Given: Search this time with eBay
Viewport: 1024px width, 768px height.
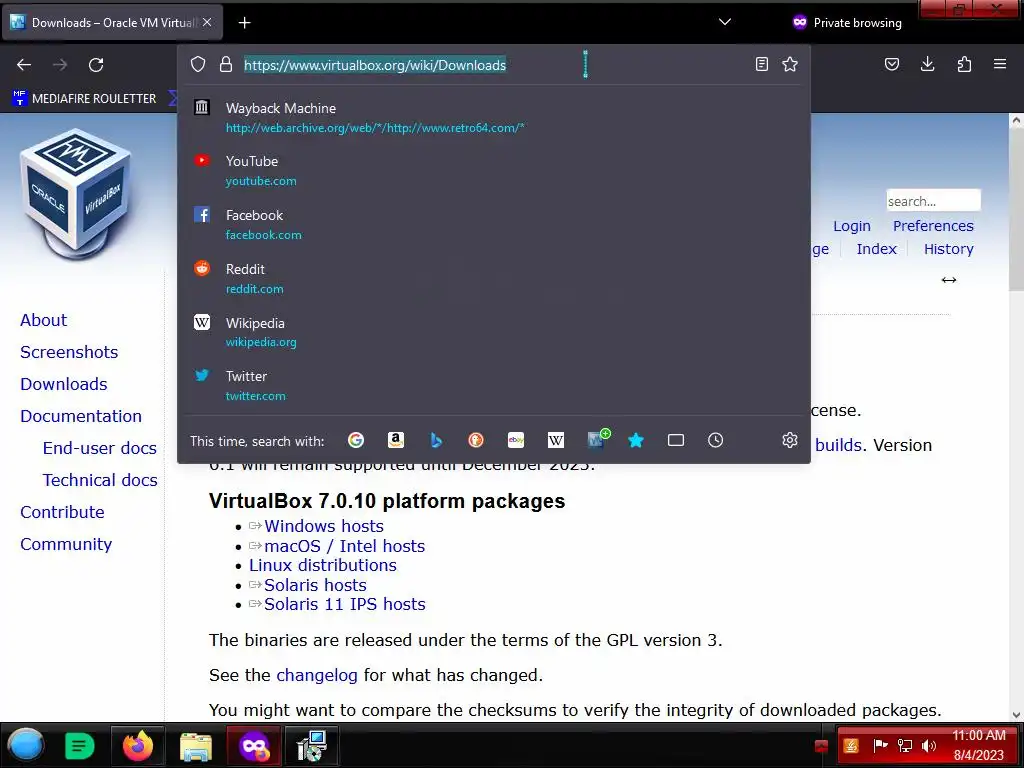Looking at the screenshot, I should click(516, 440).
